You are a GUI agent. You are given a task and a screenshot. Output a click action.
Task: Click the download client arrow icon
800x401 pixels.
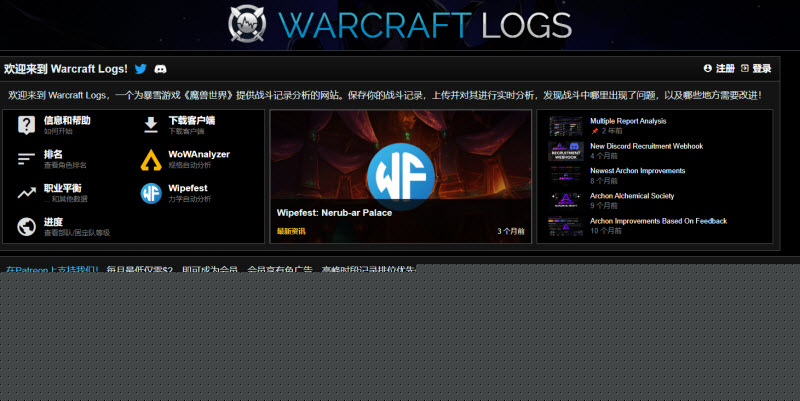151,125
